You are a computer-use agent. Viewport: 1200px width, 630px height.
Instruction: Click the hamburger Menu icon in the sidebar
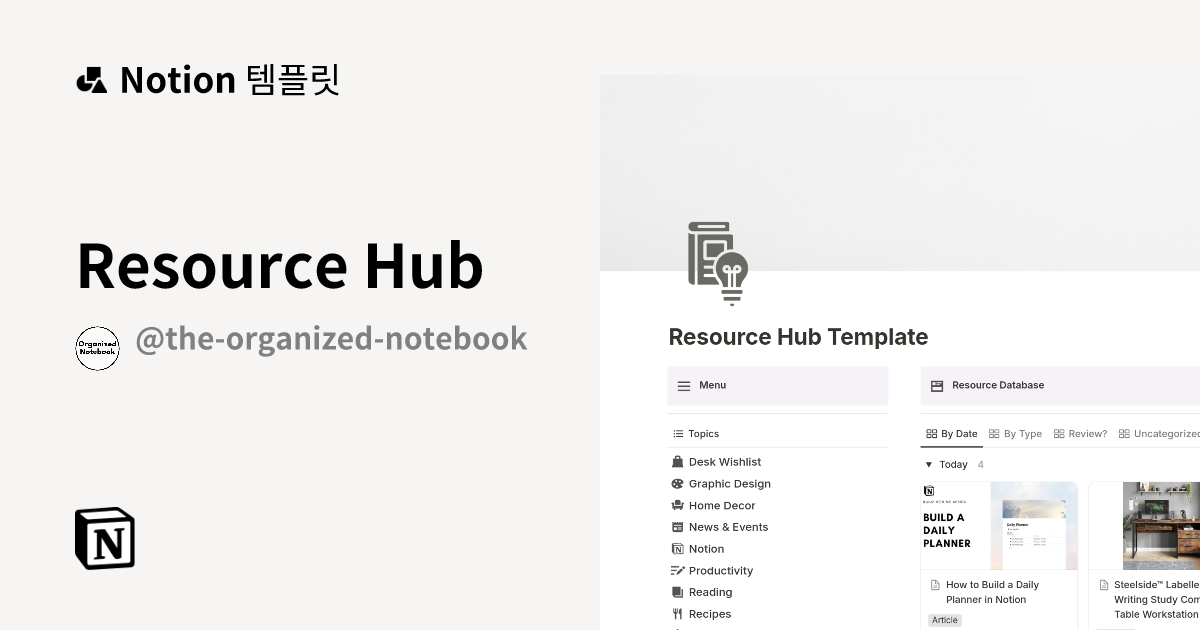[x=684, y=385]
